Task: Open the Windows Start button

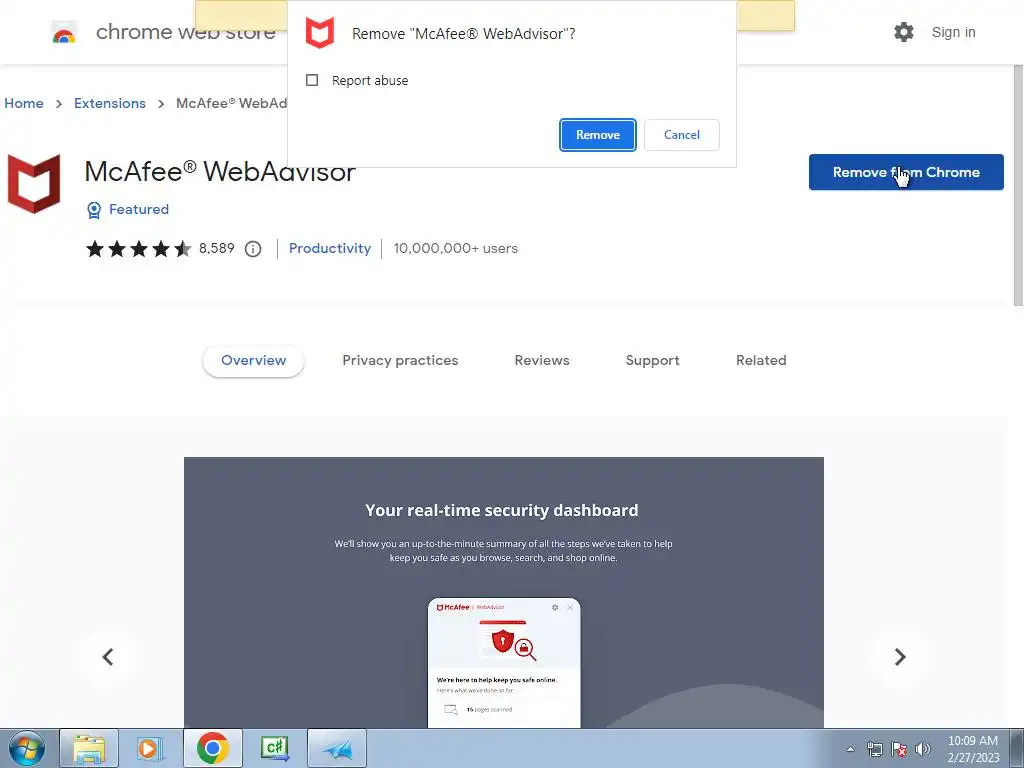Action: click(x=26, y=748)
